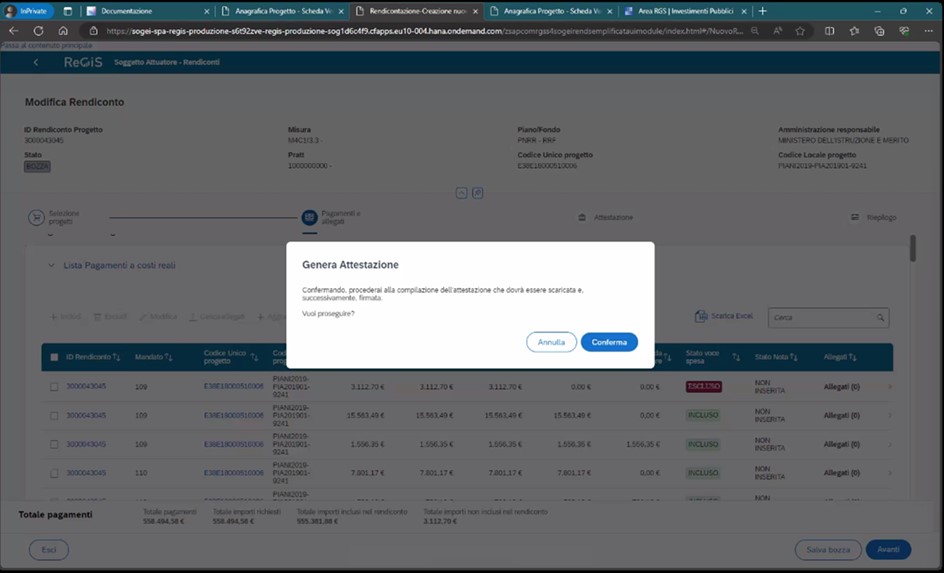Check the first row with ESCLUSO status
This screenshot has width=944, height=573.
[54, 386]
